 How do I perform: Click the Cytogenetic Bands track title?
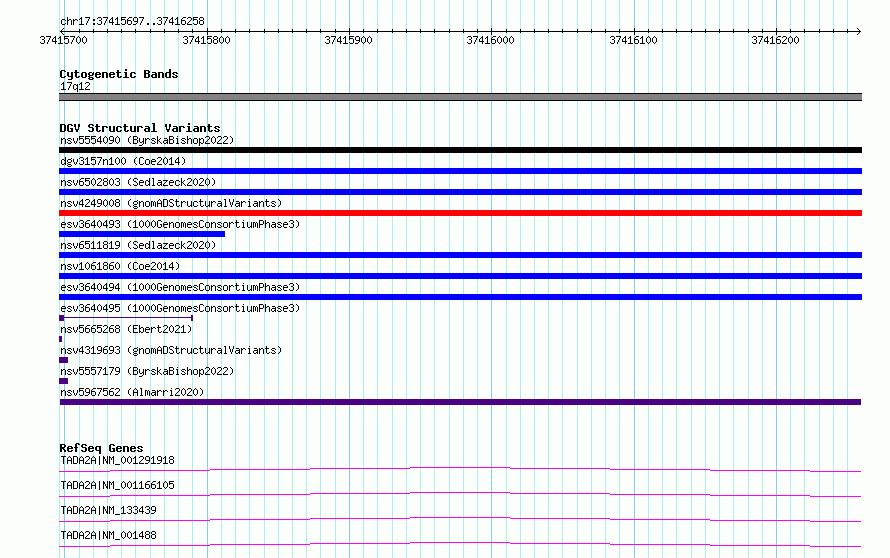[x=119, y=74]
